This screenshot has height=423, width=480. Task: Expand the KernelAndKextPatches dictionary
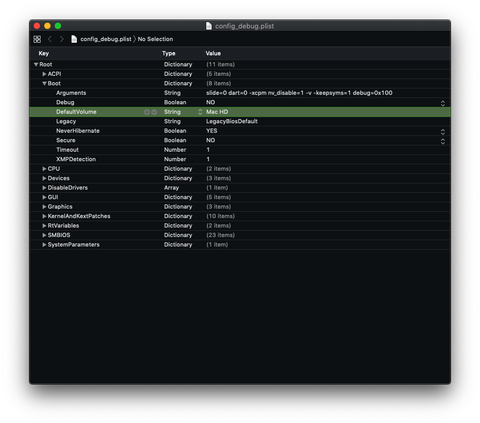coord(44,216)
